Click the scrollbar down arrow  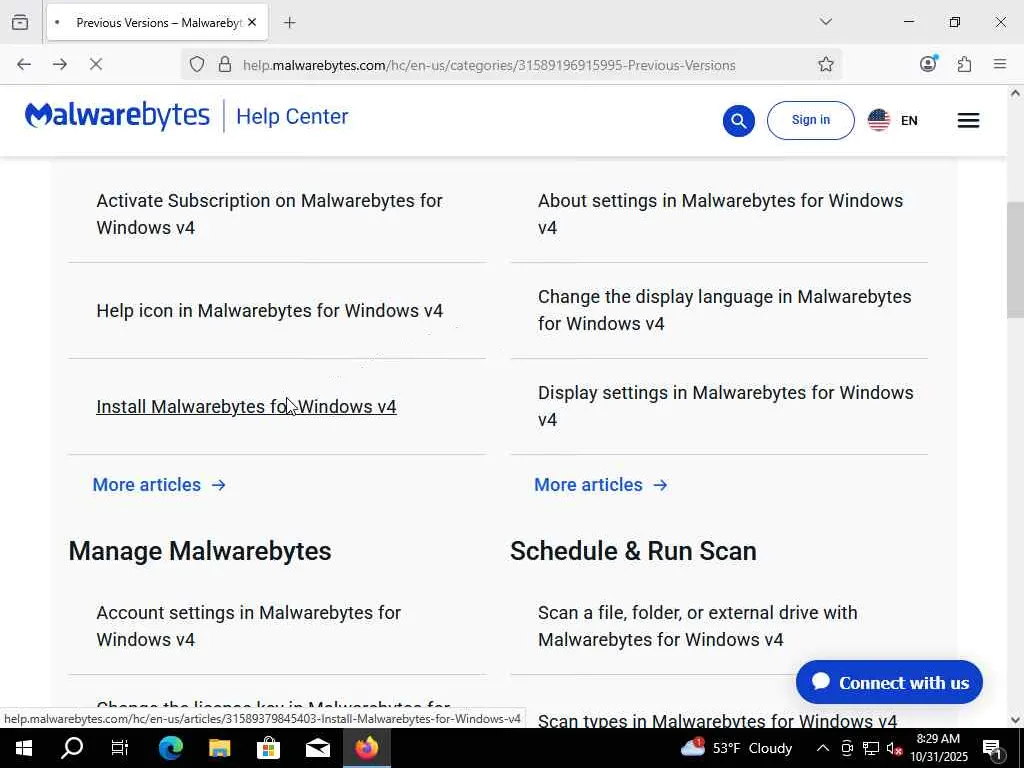point(1015,720)
